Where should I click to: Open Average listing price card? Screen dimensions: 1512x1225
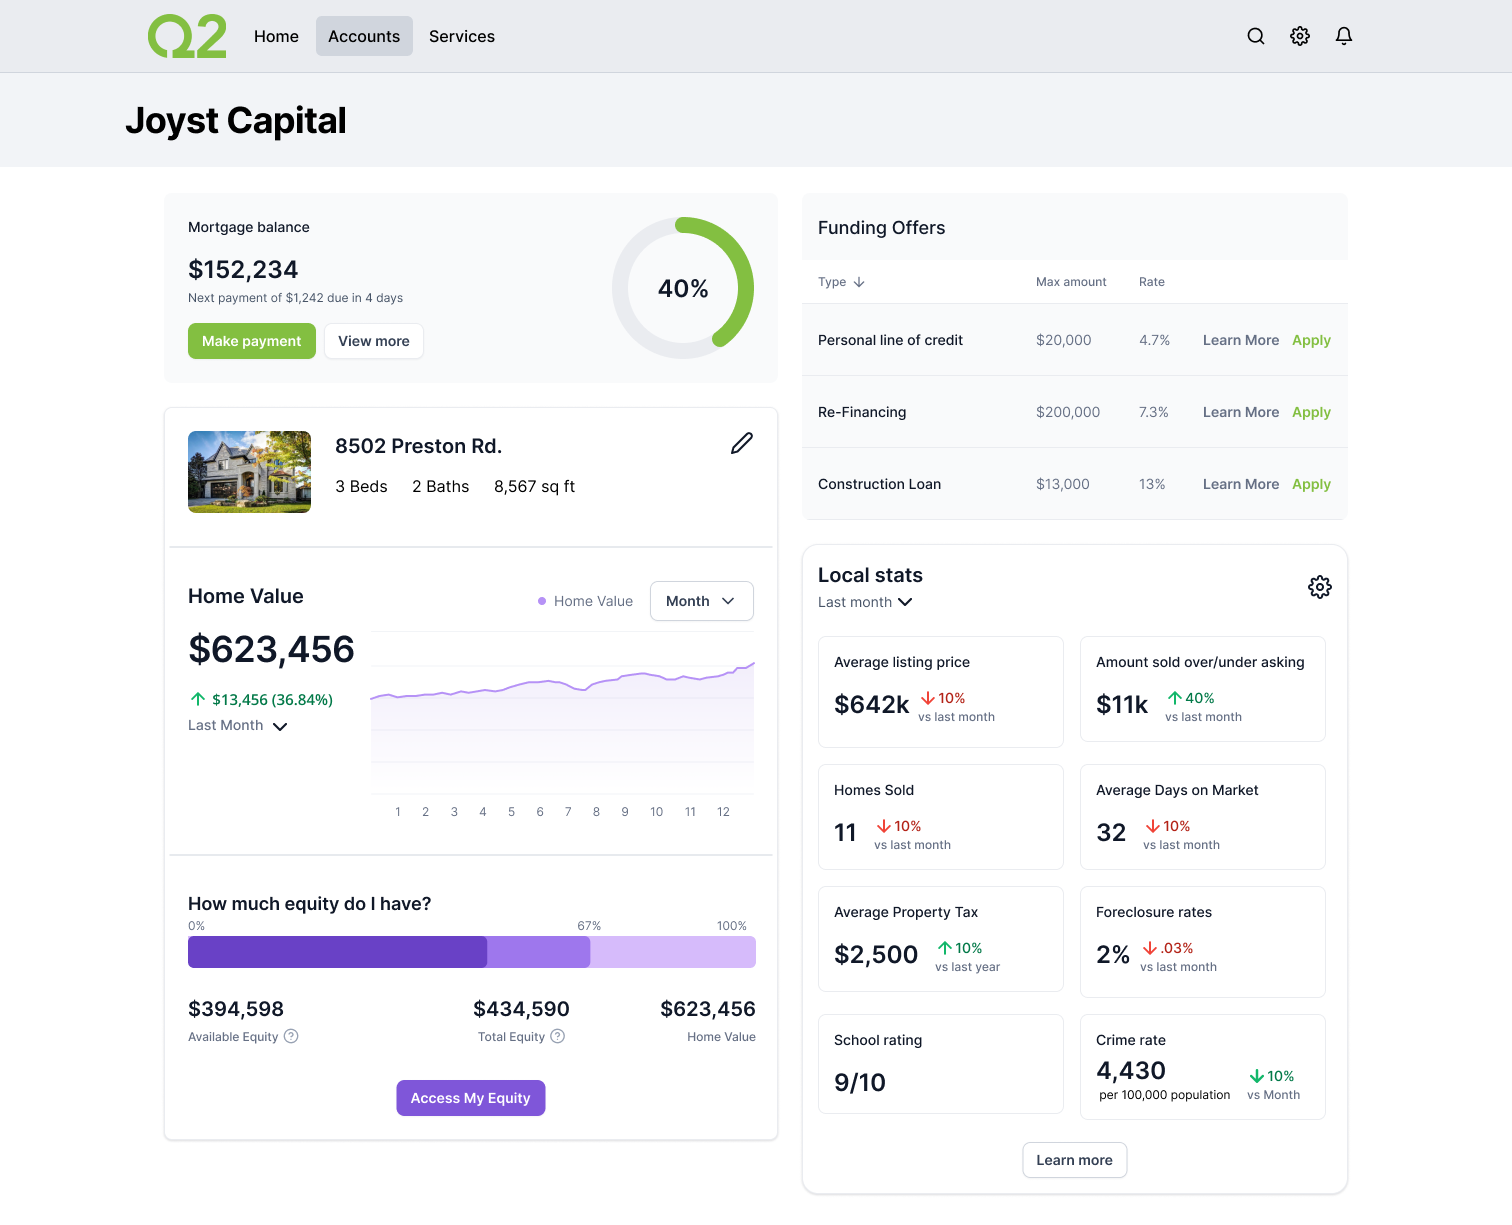pos(941,692)
